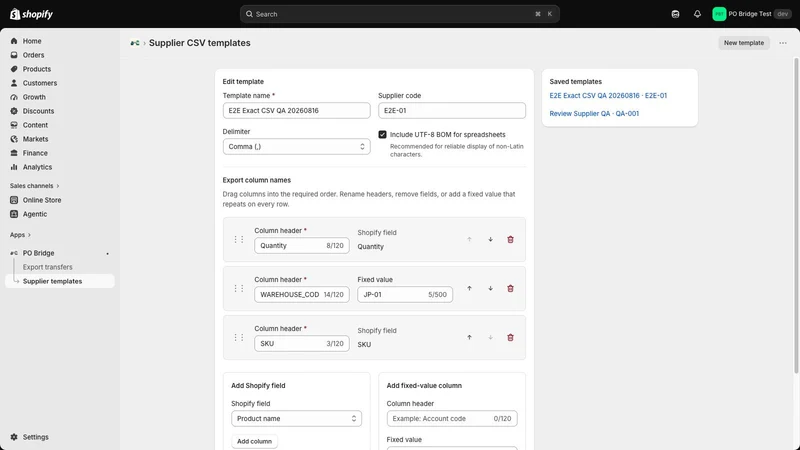Expand Sales channels section

tap(34, 186)
